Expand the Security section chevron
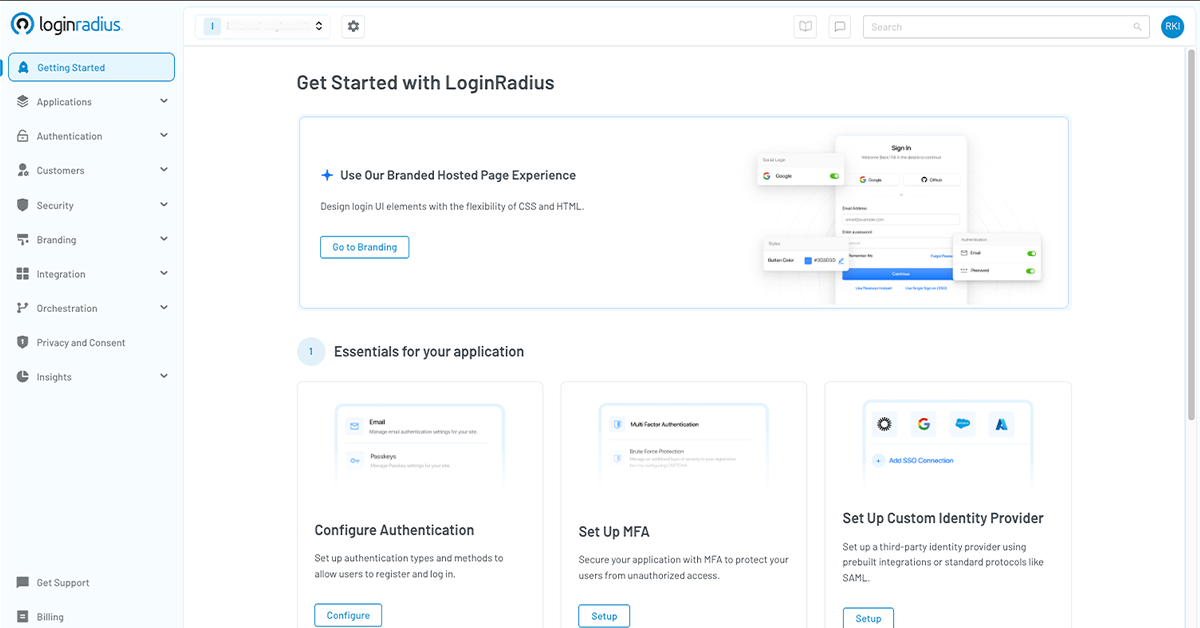 pyautogui.click(x=164, y=205)
